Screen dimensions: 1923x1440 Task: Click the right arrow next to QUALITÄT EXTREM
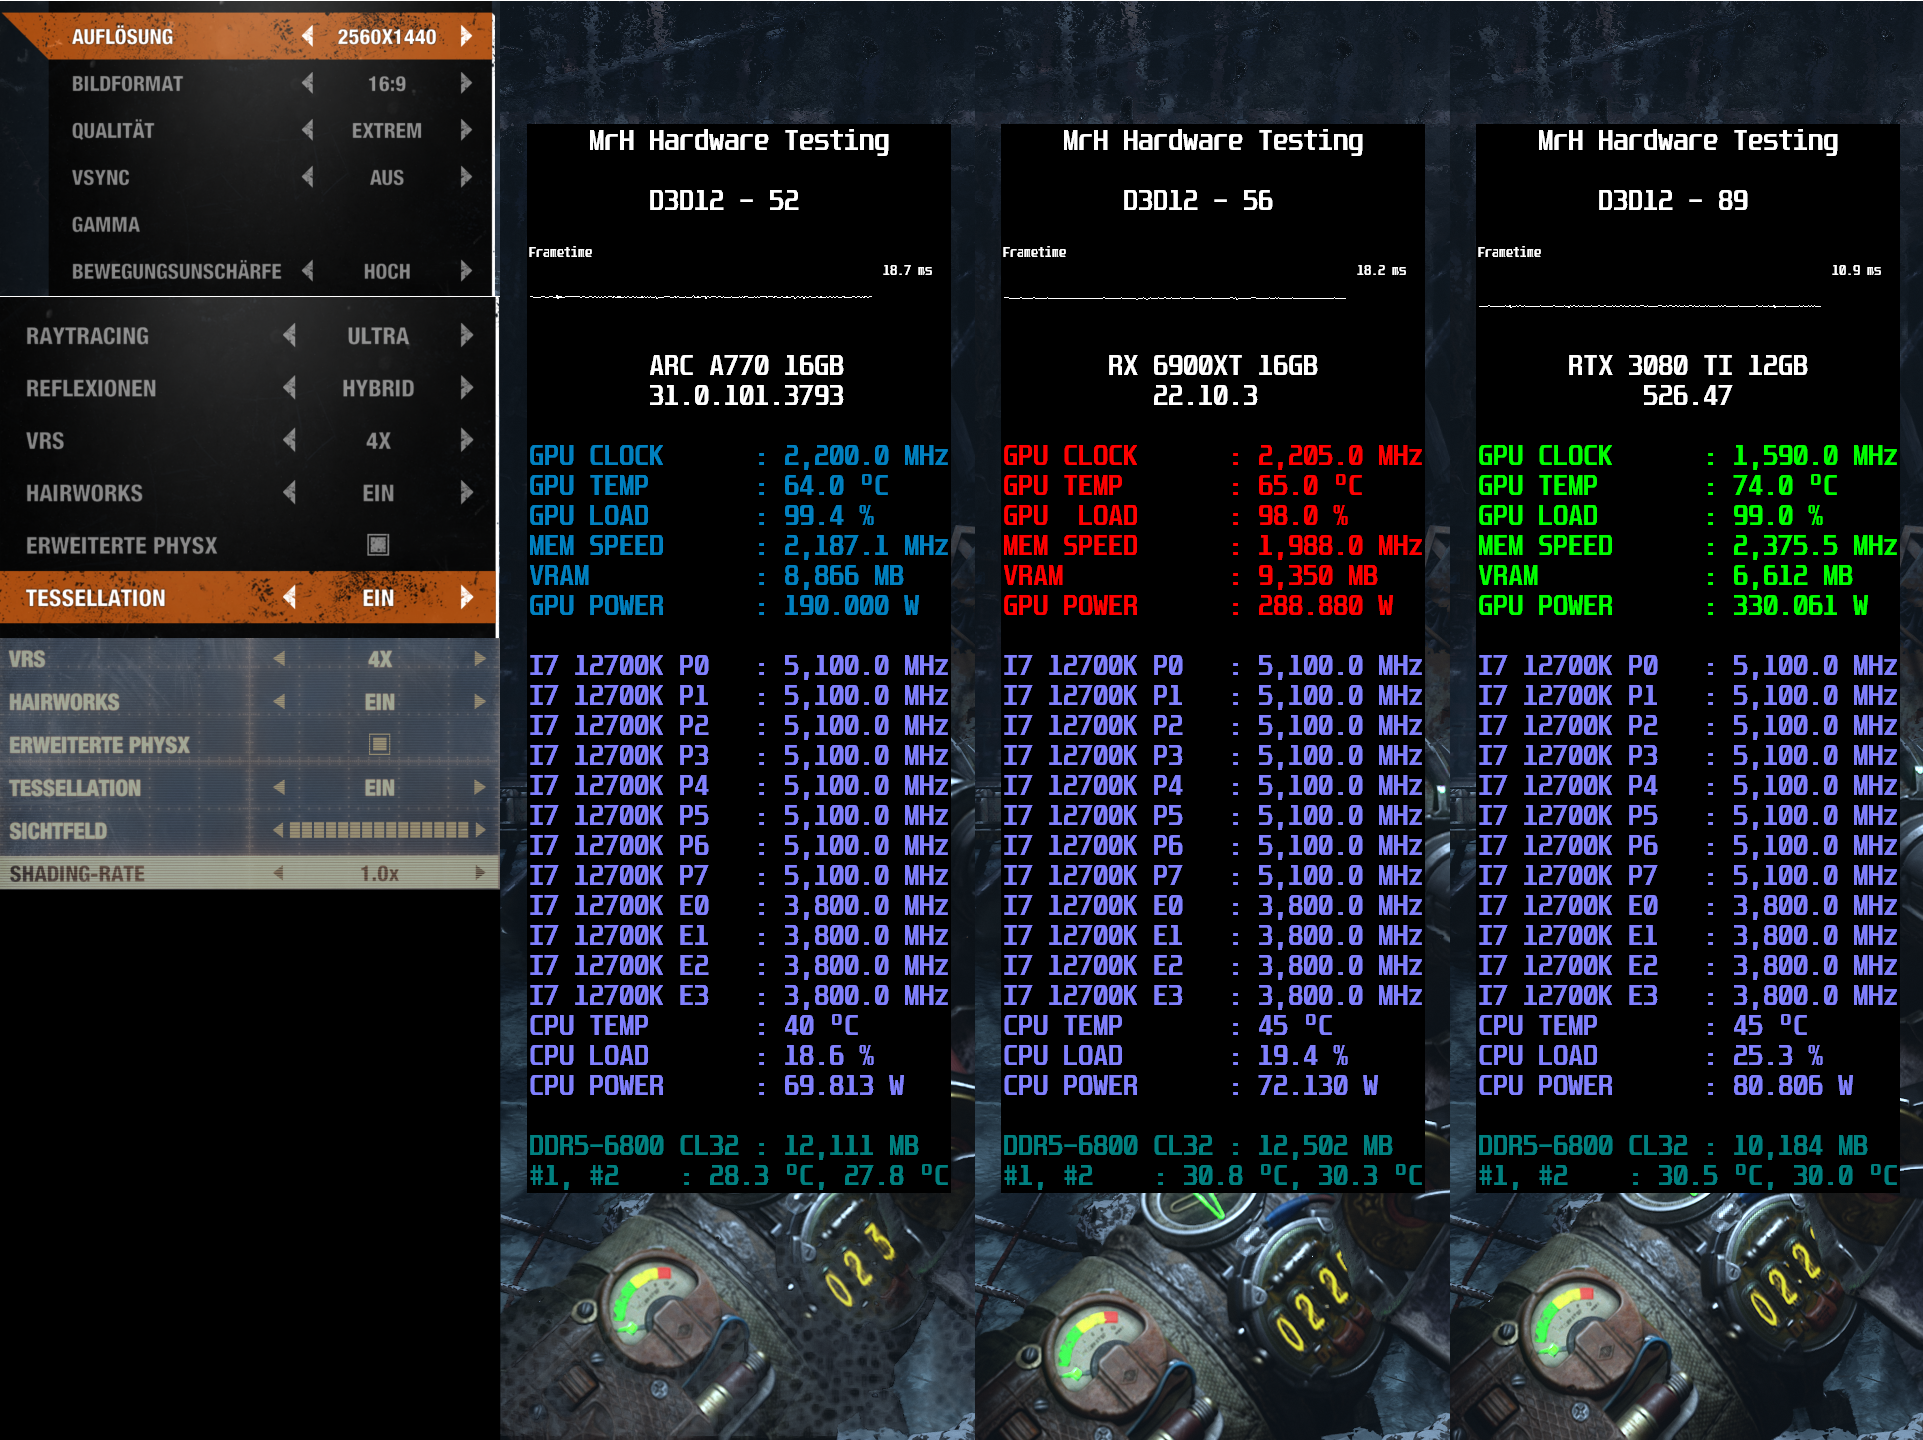pos(465,130)
